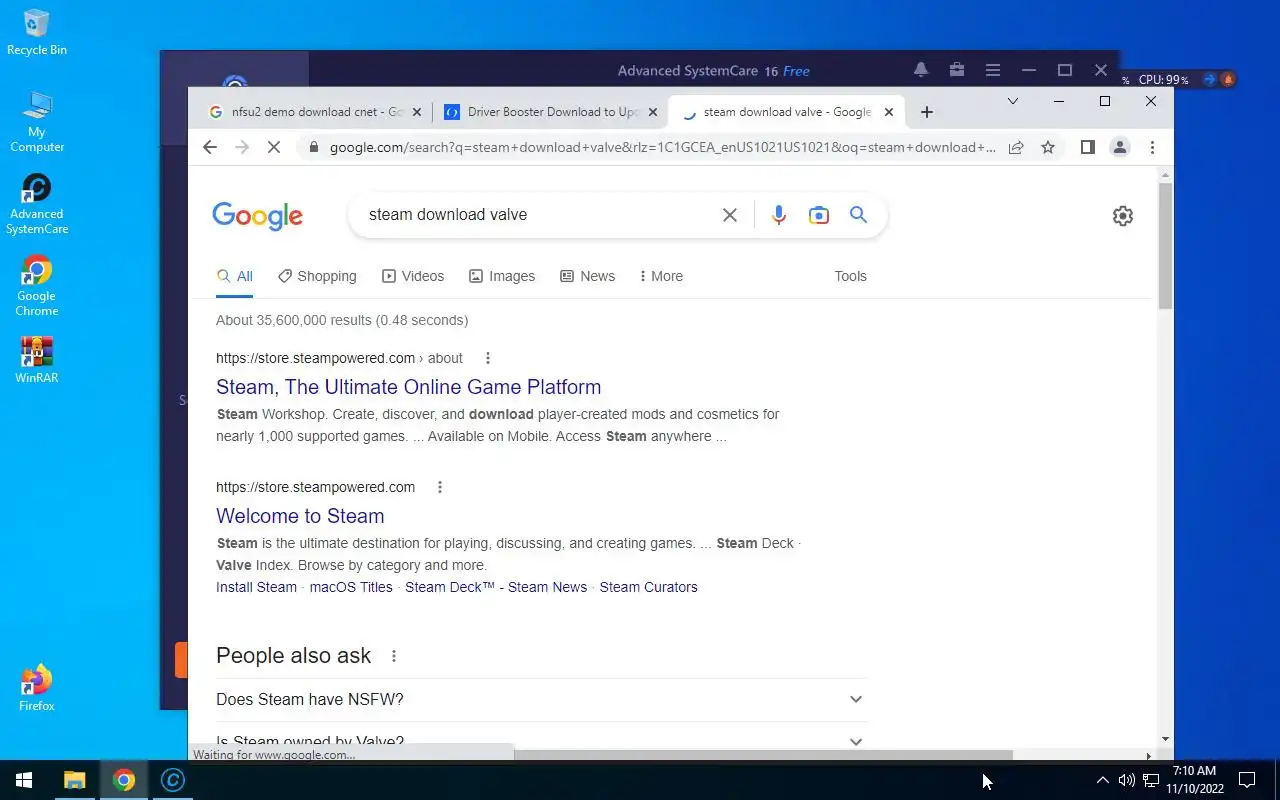Share this page from the address bar

[1016, 147]
